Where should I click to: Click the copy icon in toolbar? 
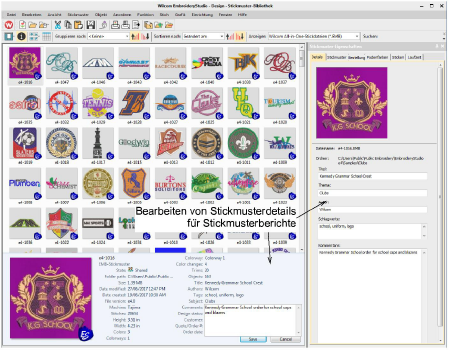68,25
